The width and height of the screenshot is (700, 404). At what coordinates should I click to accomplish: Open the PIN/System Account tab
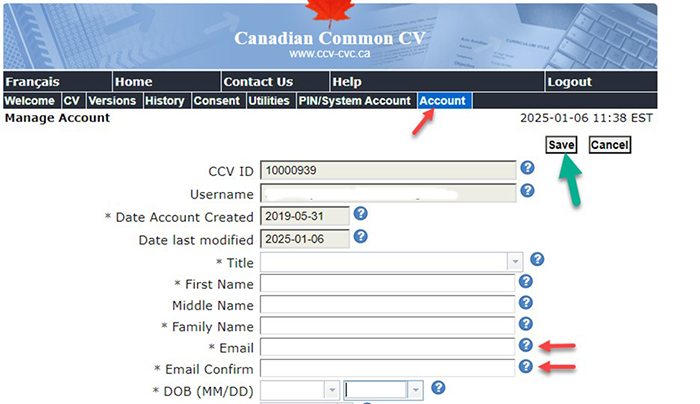tap(355, 101)
